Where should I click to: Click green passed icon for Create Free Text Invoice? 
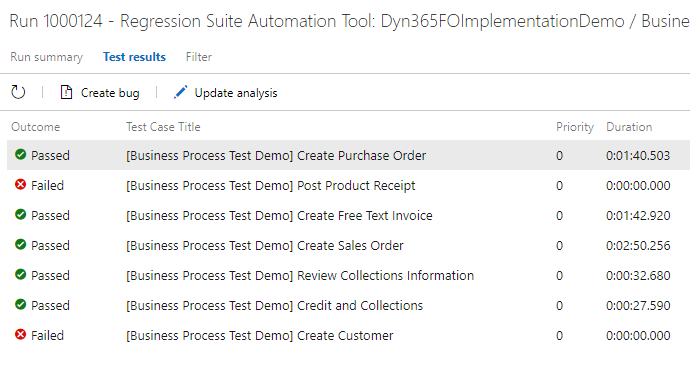[20, 214]
